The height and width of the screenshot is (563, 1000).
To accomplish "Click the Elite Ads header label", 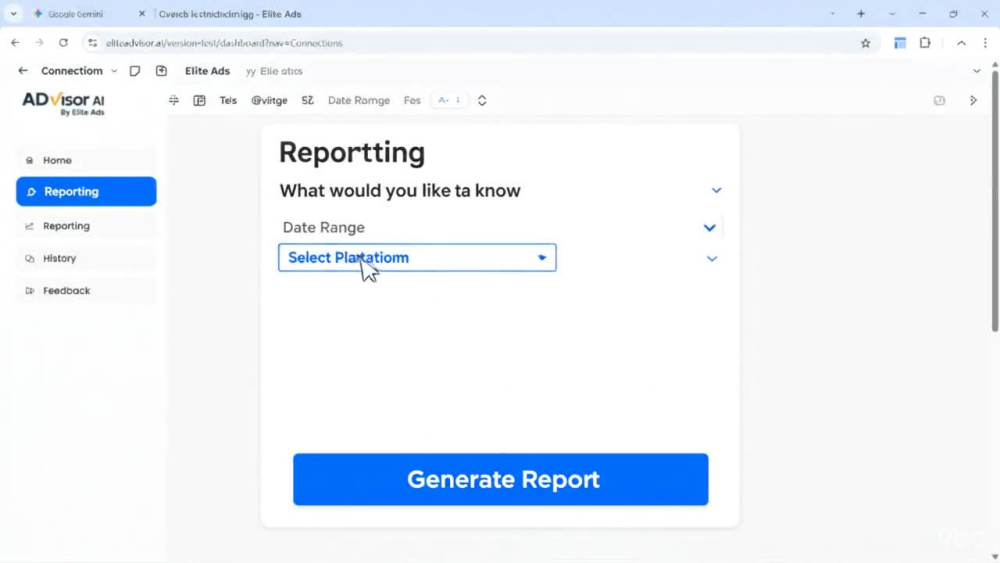I will pyautogui.click(x=207, y=71).
